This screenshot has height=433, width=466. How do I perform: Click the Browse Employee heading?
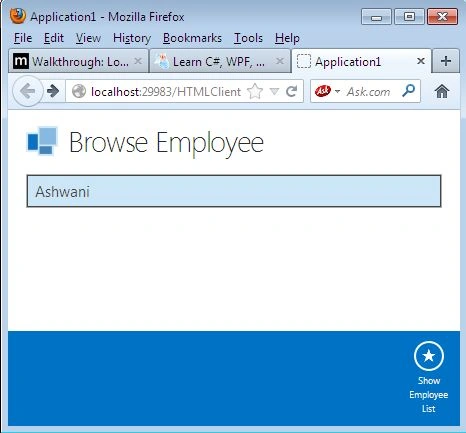click(x=166, y=143)
